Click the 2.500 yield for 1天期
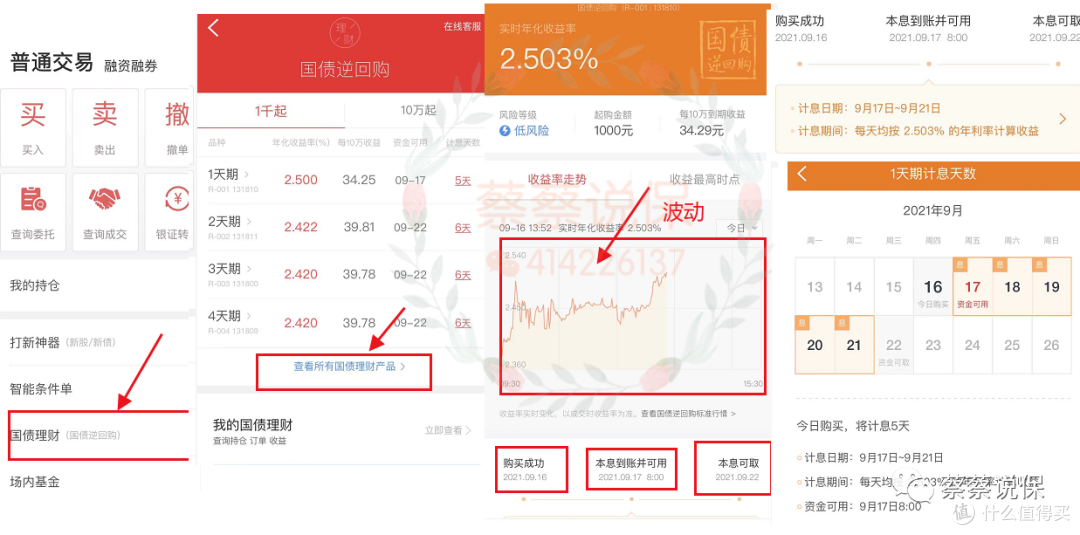The height and width of the screenshot is (535, 1080). (x=301, y=180)
